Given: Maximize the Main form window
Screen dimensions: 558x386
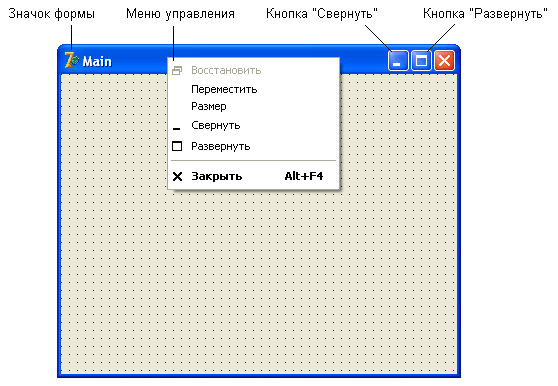Looking at the screenshot, I should point(421,61).
